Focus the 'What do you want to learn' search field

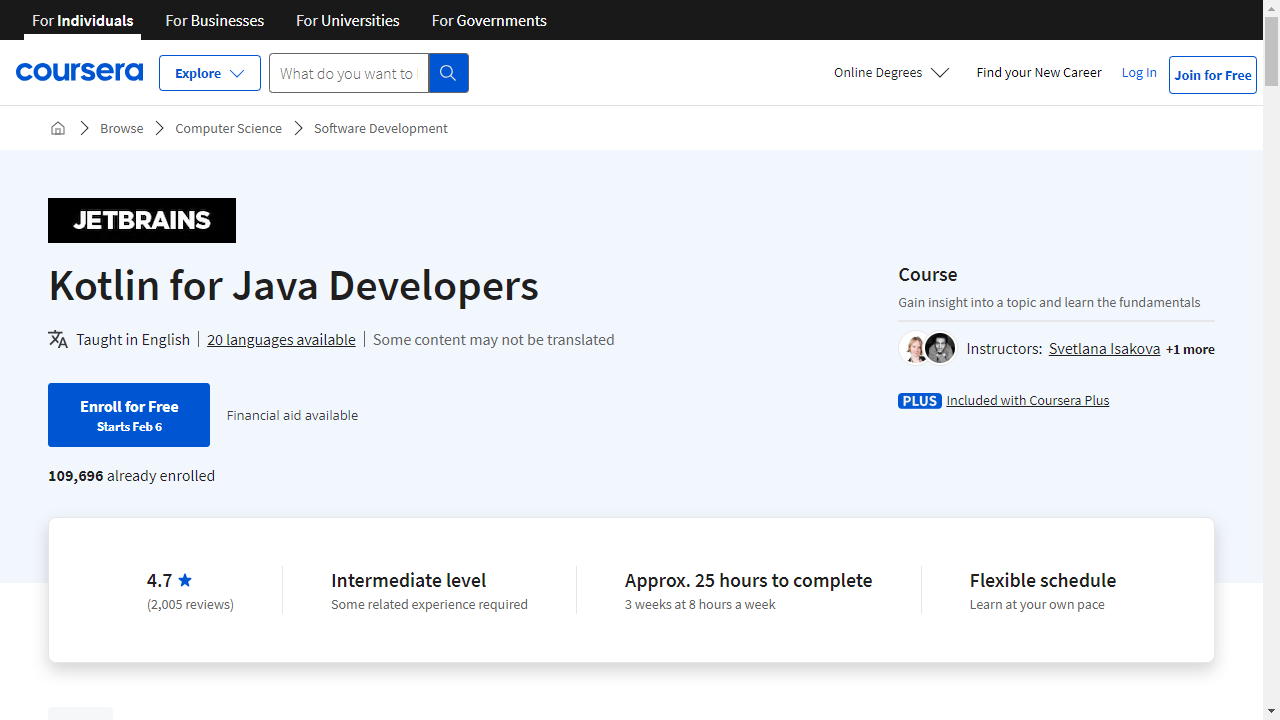pyautogui.click(x=348, y=73)
